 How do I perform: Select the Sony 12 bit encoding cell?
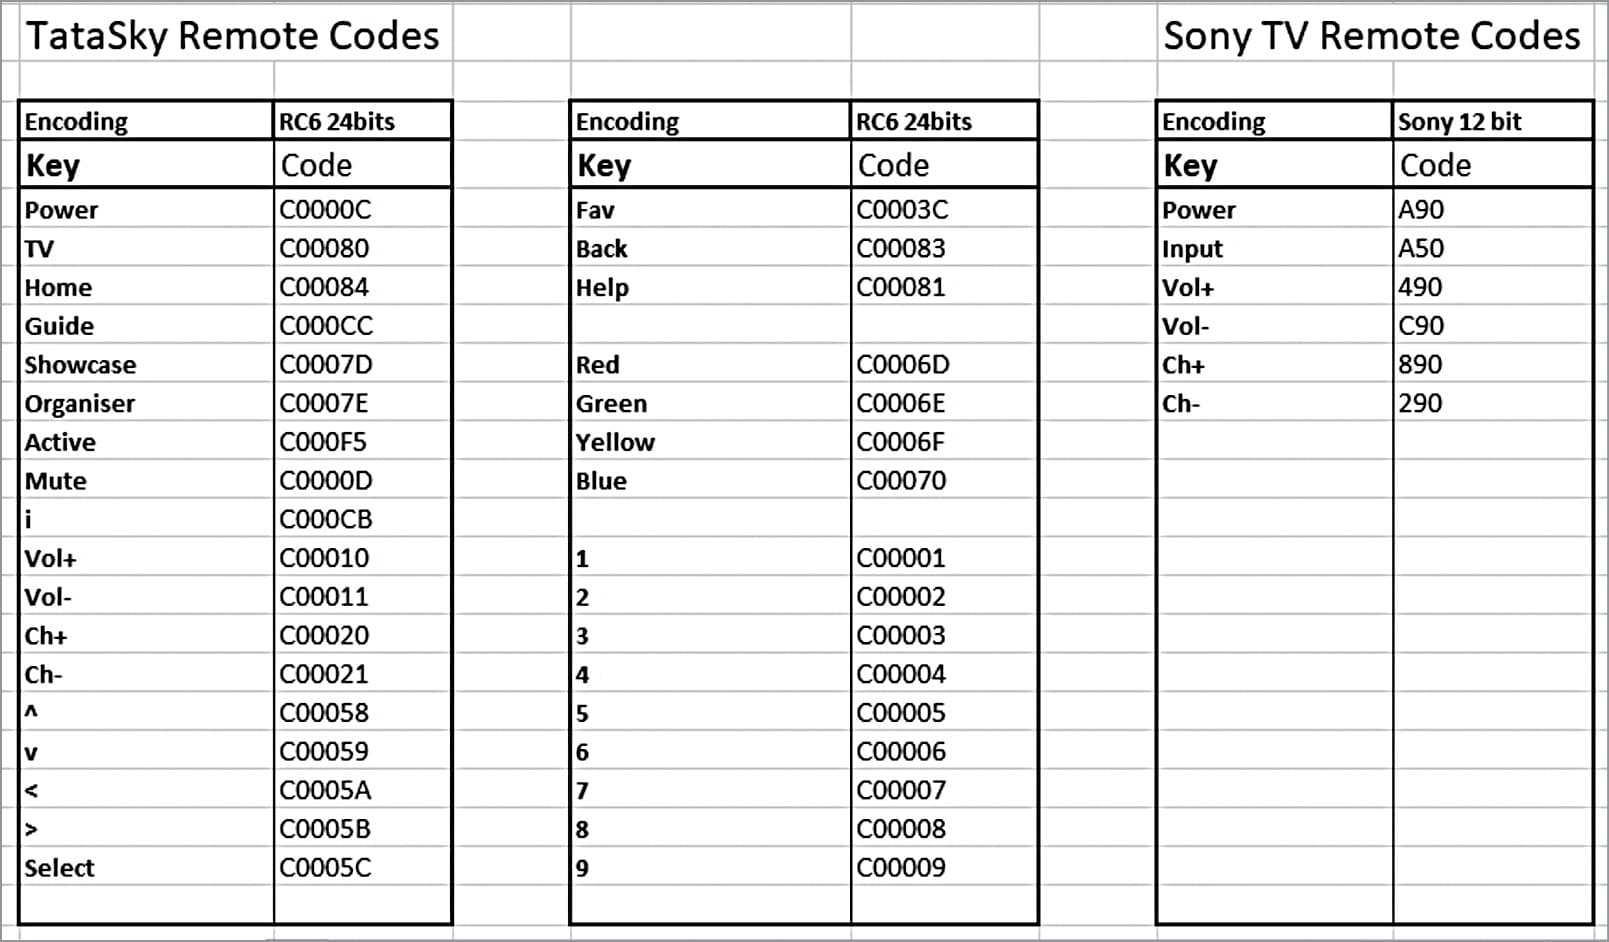[1459, 122]
